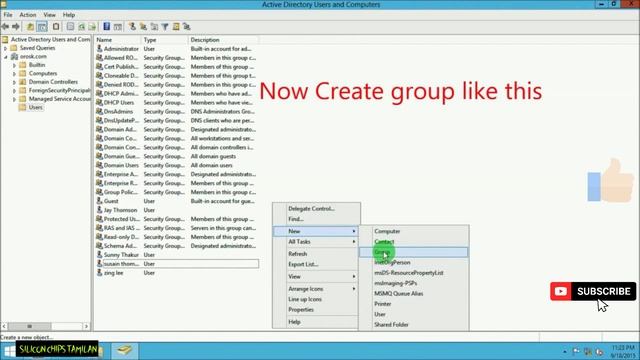Image resolution: width=640 pixels, height=360 pixels.
Task: Choose User from the New submenu
Action: (x=413, y=314)
